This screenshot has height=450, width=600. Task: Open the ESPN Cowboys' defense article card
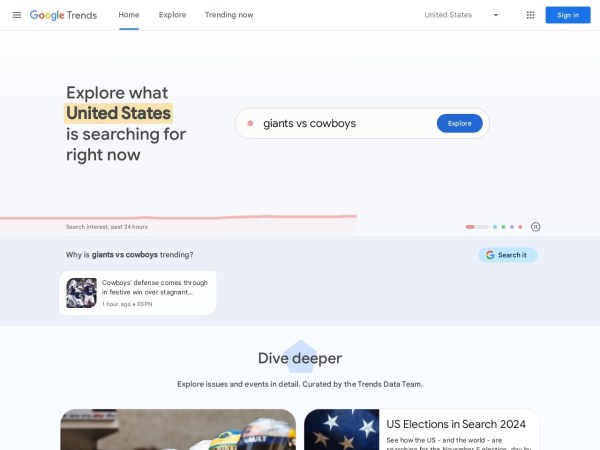point(138,293)
